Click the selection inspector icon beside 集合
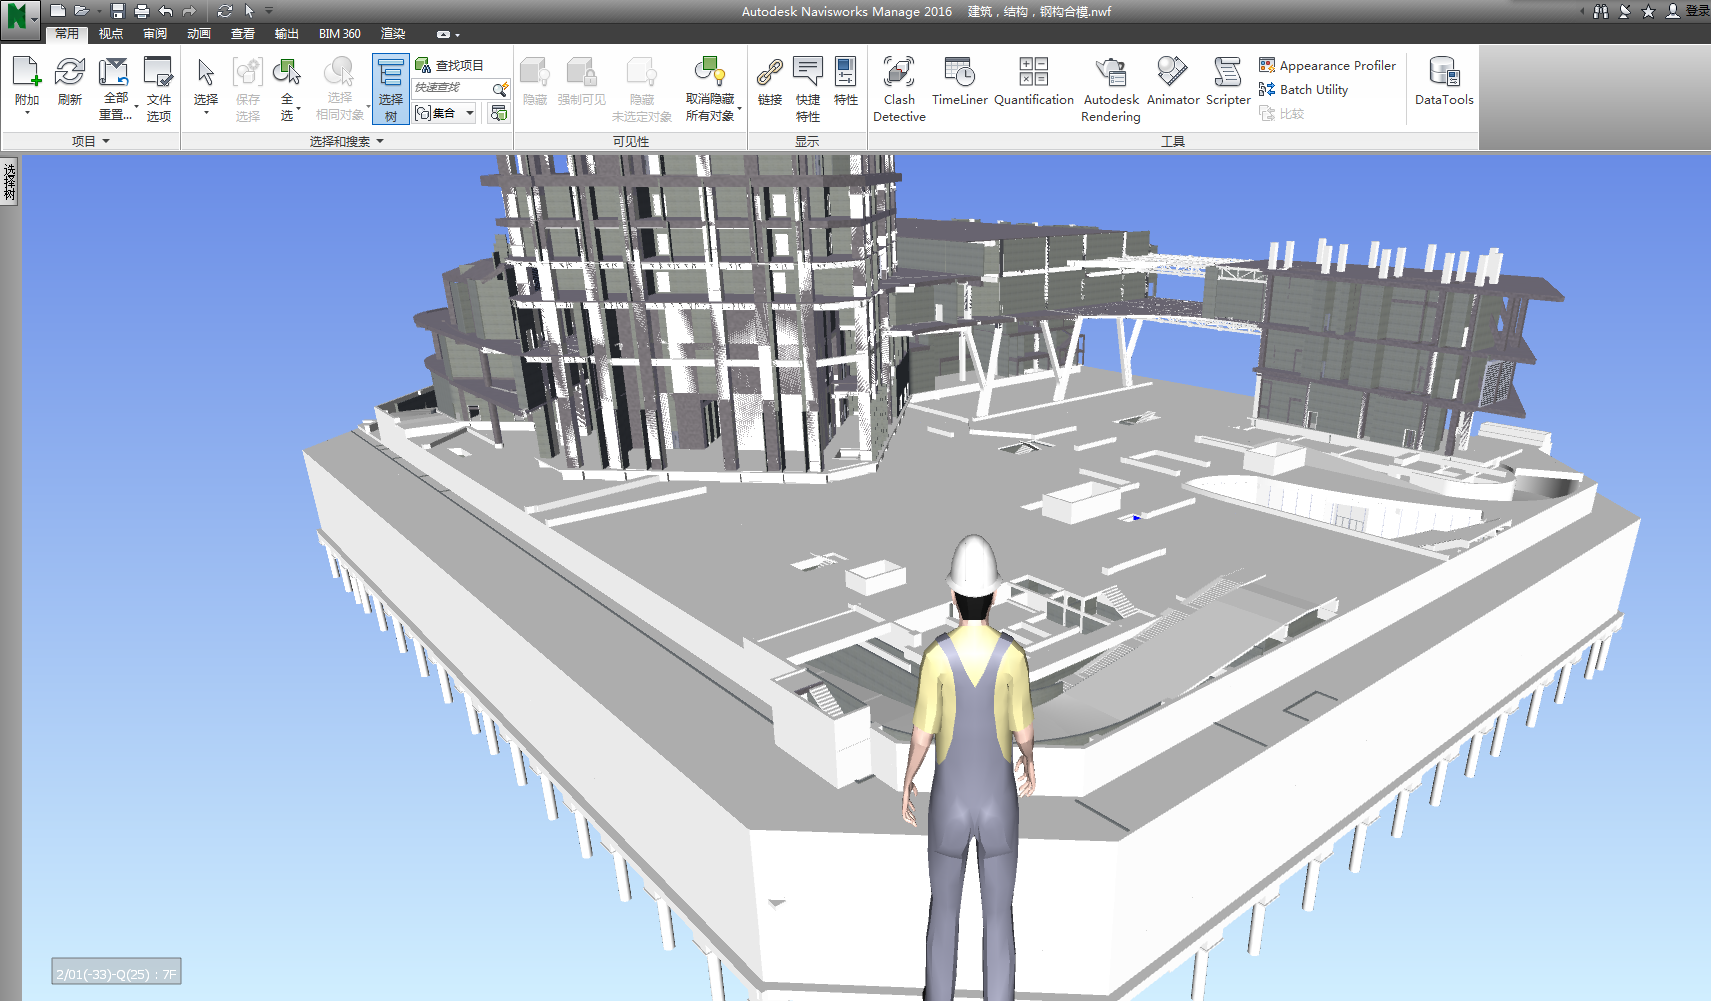The image size is (1711, 1001). tap(498, 113)
